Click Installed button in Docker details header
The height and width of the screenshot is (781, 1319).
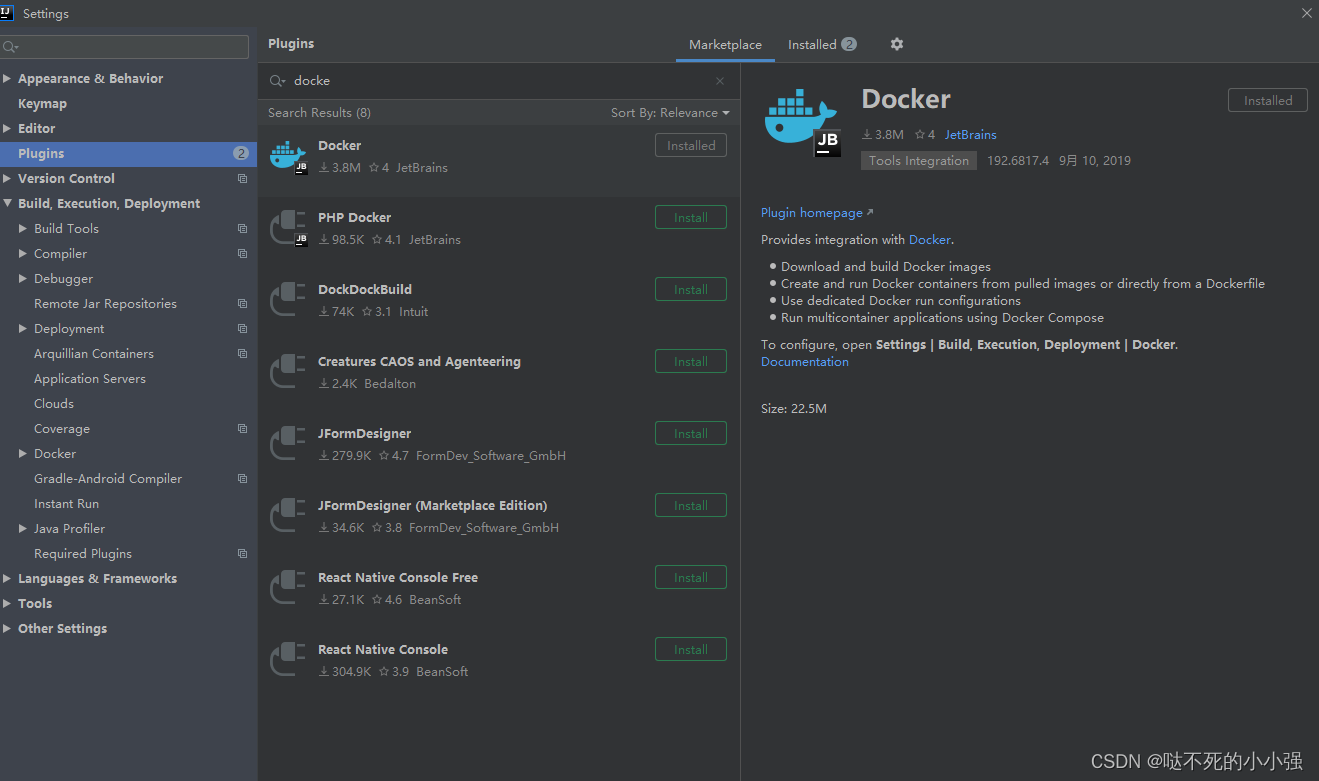click(1268, 101)
